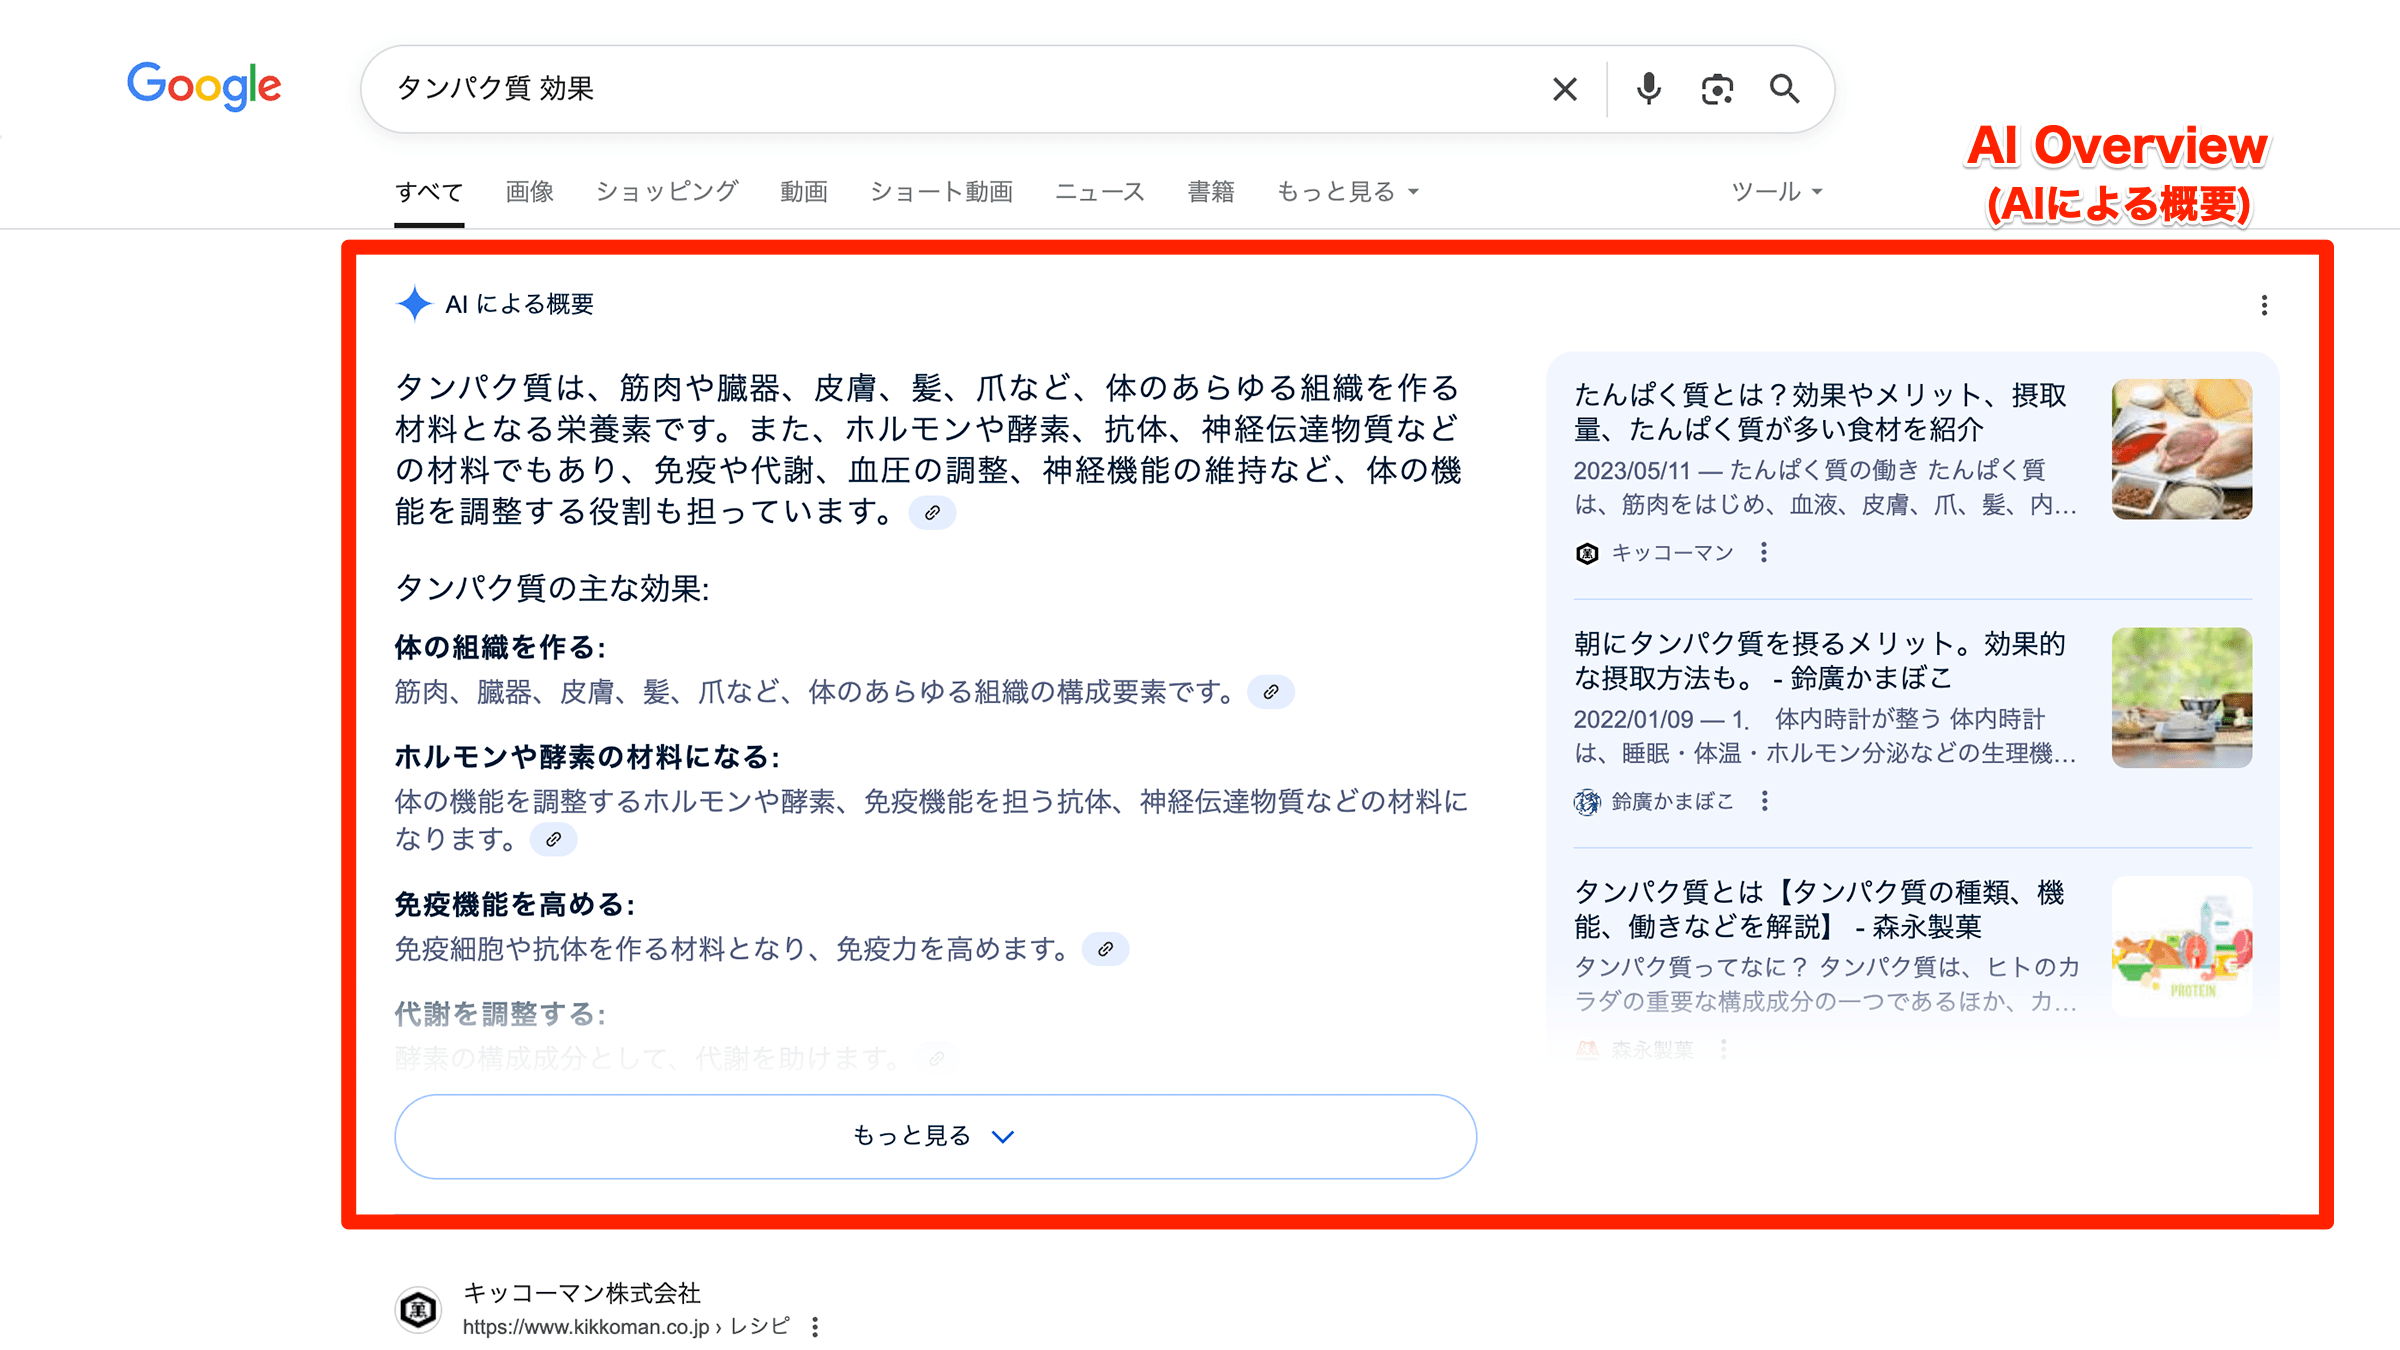Open options menu beside kikkoman.co.jp URL

point(816,1327)
